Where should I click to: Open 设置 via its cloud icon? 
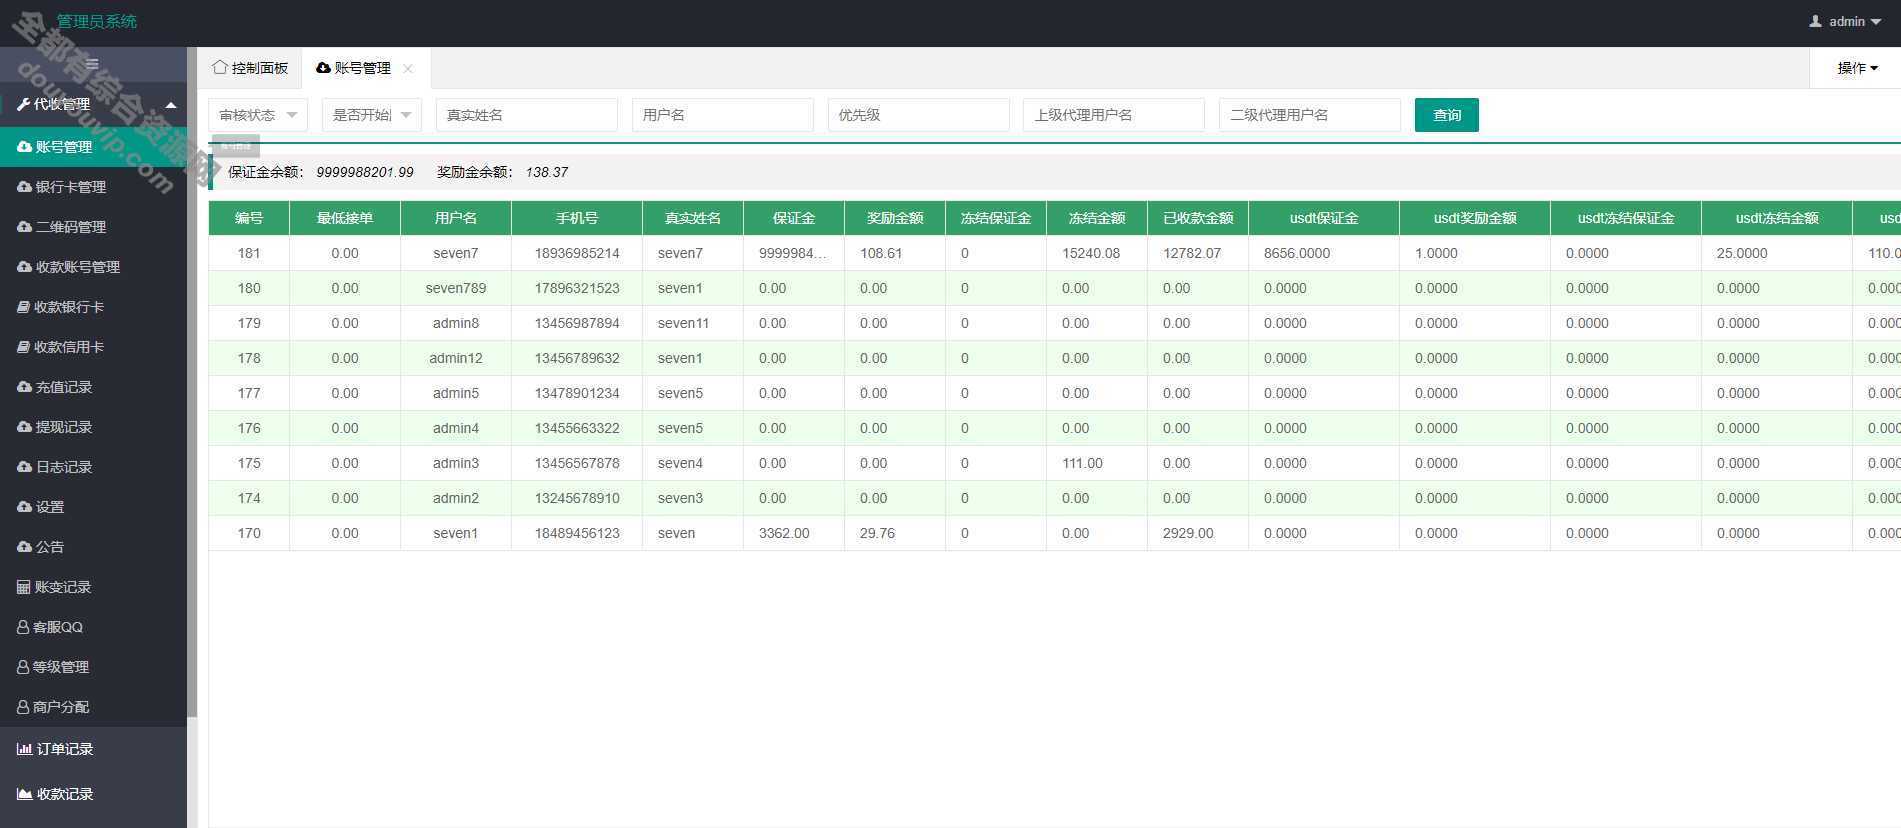(x=24, y=507)
